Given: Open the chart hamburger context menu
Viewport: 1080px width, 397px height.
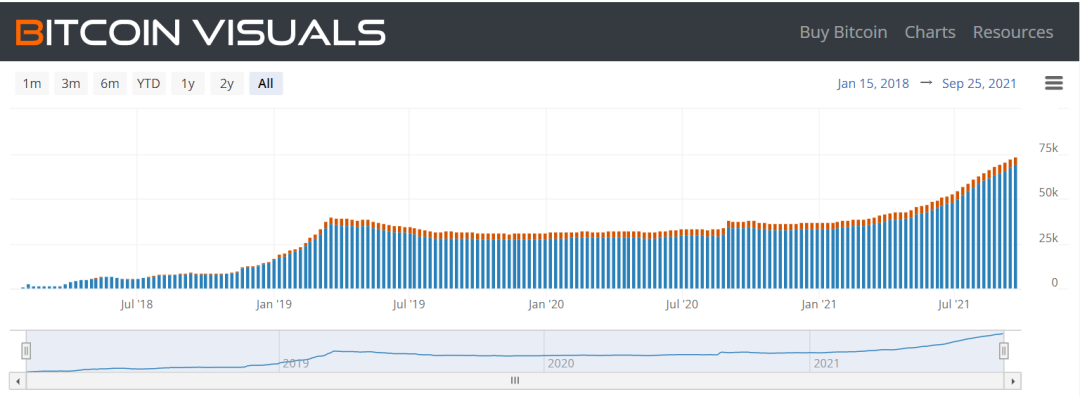Looking at the screenshot, I should coord(1054,83).
